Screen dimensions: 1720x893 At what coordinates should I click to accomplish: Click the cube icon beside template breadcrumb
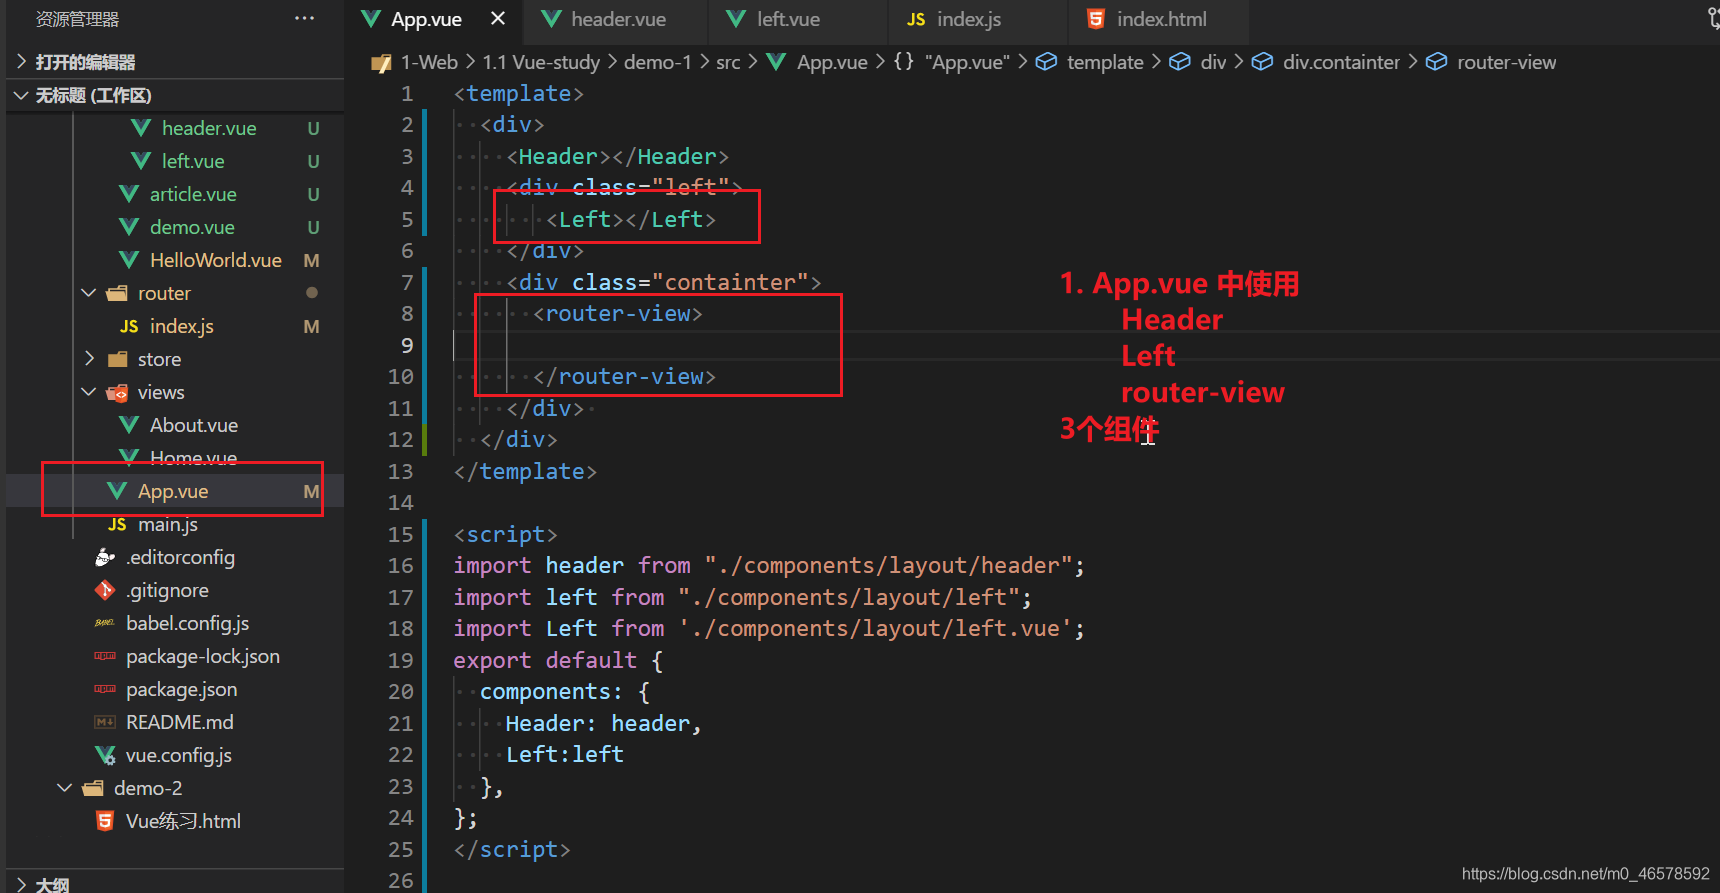(x=1046, y=62)
